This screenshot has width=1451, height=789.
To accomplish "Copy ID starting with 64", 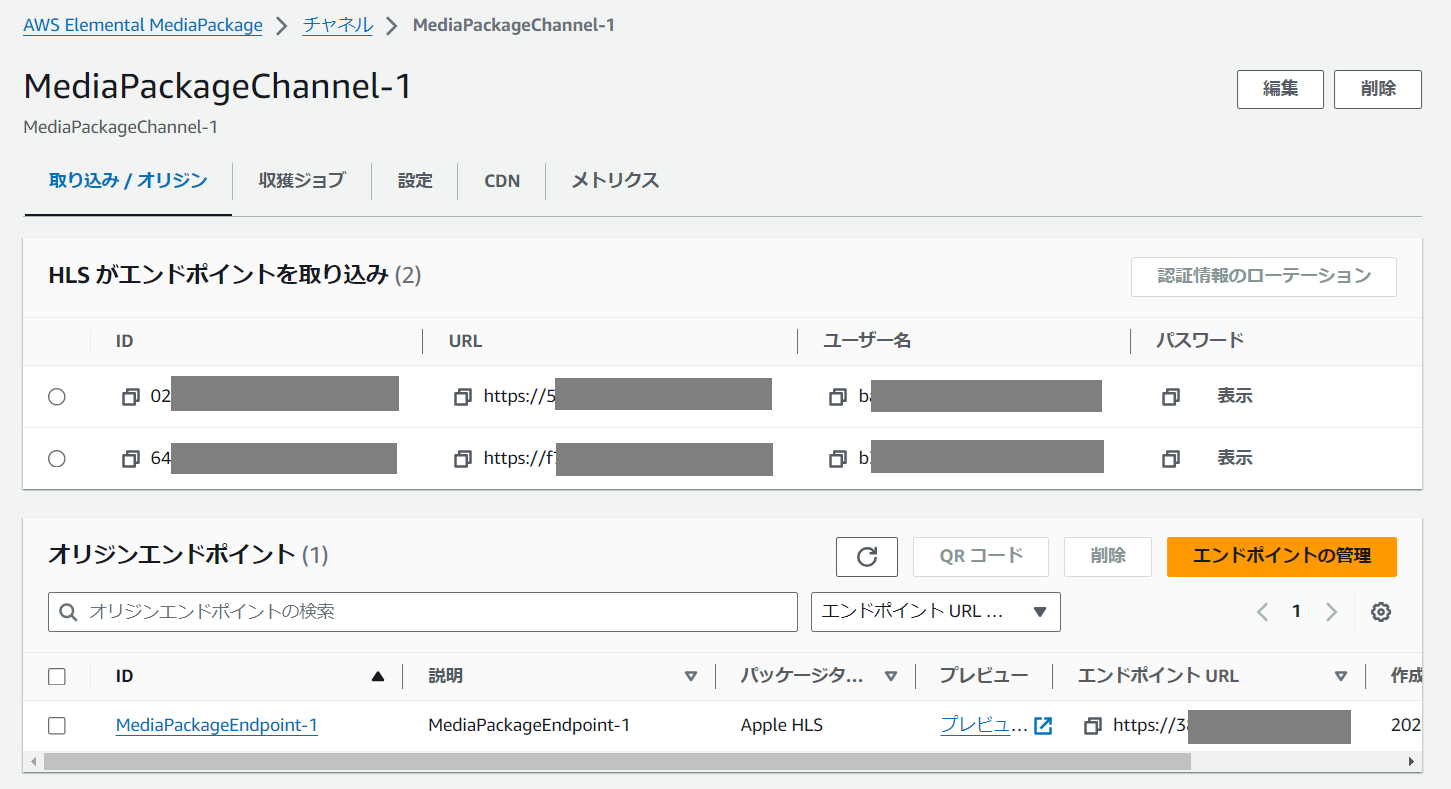I will pos(130,459).
